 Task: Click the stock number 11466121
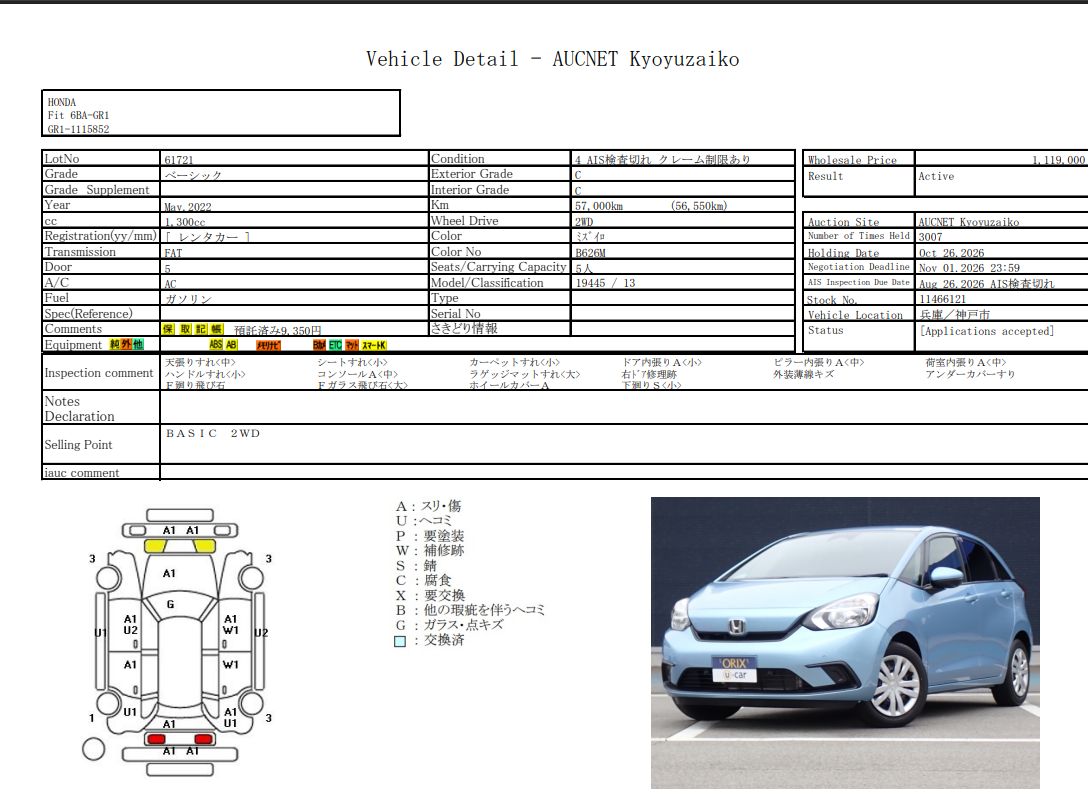pos(942,299)
